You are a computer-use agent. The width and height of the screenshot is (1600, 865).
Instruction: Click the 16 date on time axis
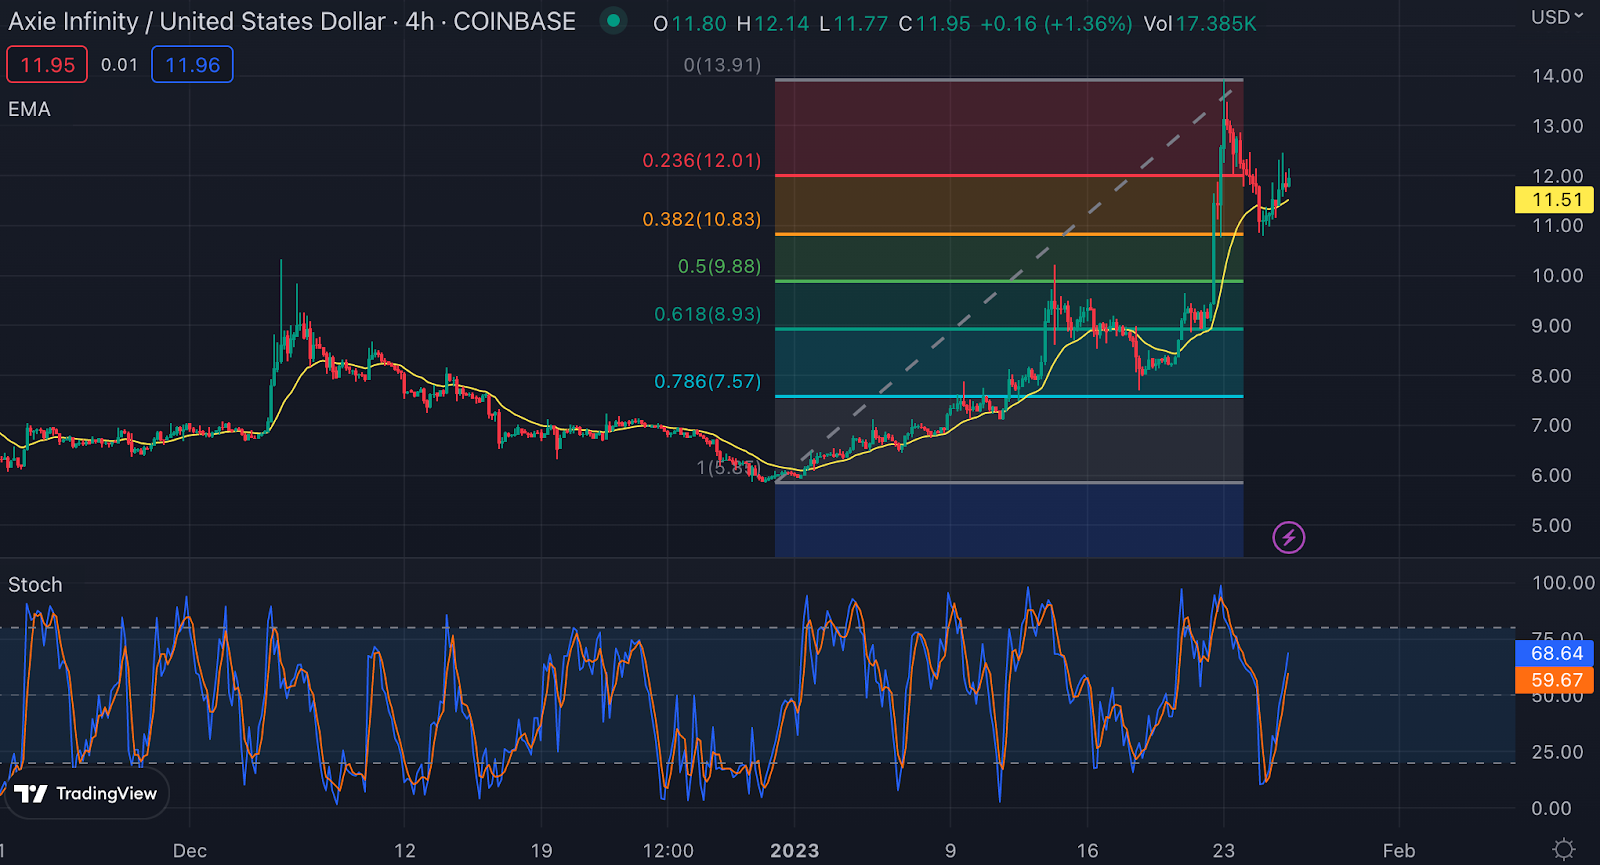1087,851
